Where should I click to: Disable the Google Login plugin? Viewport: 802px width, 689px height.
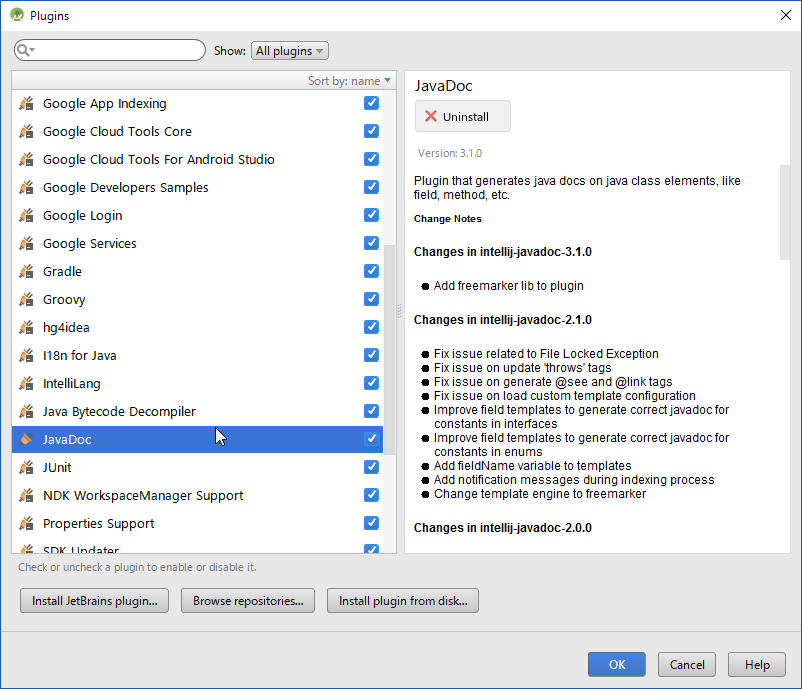pos(371,215)
